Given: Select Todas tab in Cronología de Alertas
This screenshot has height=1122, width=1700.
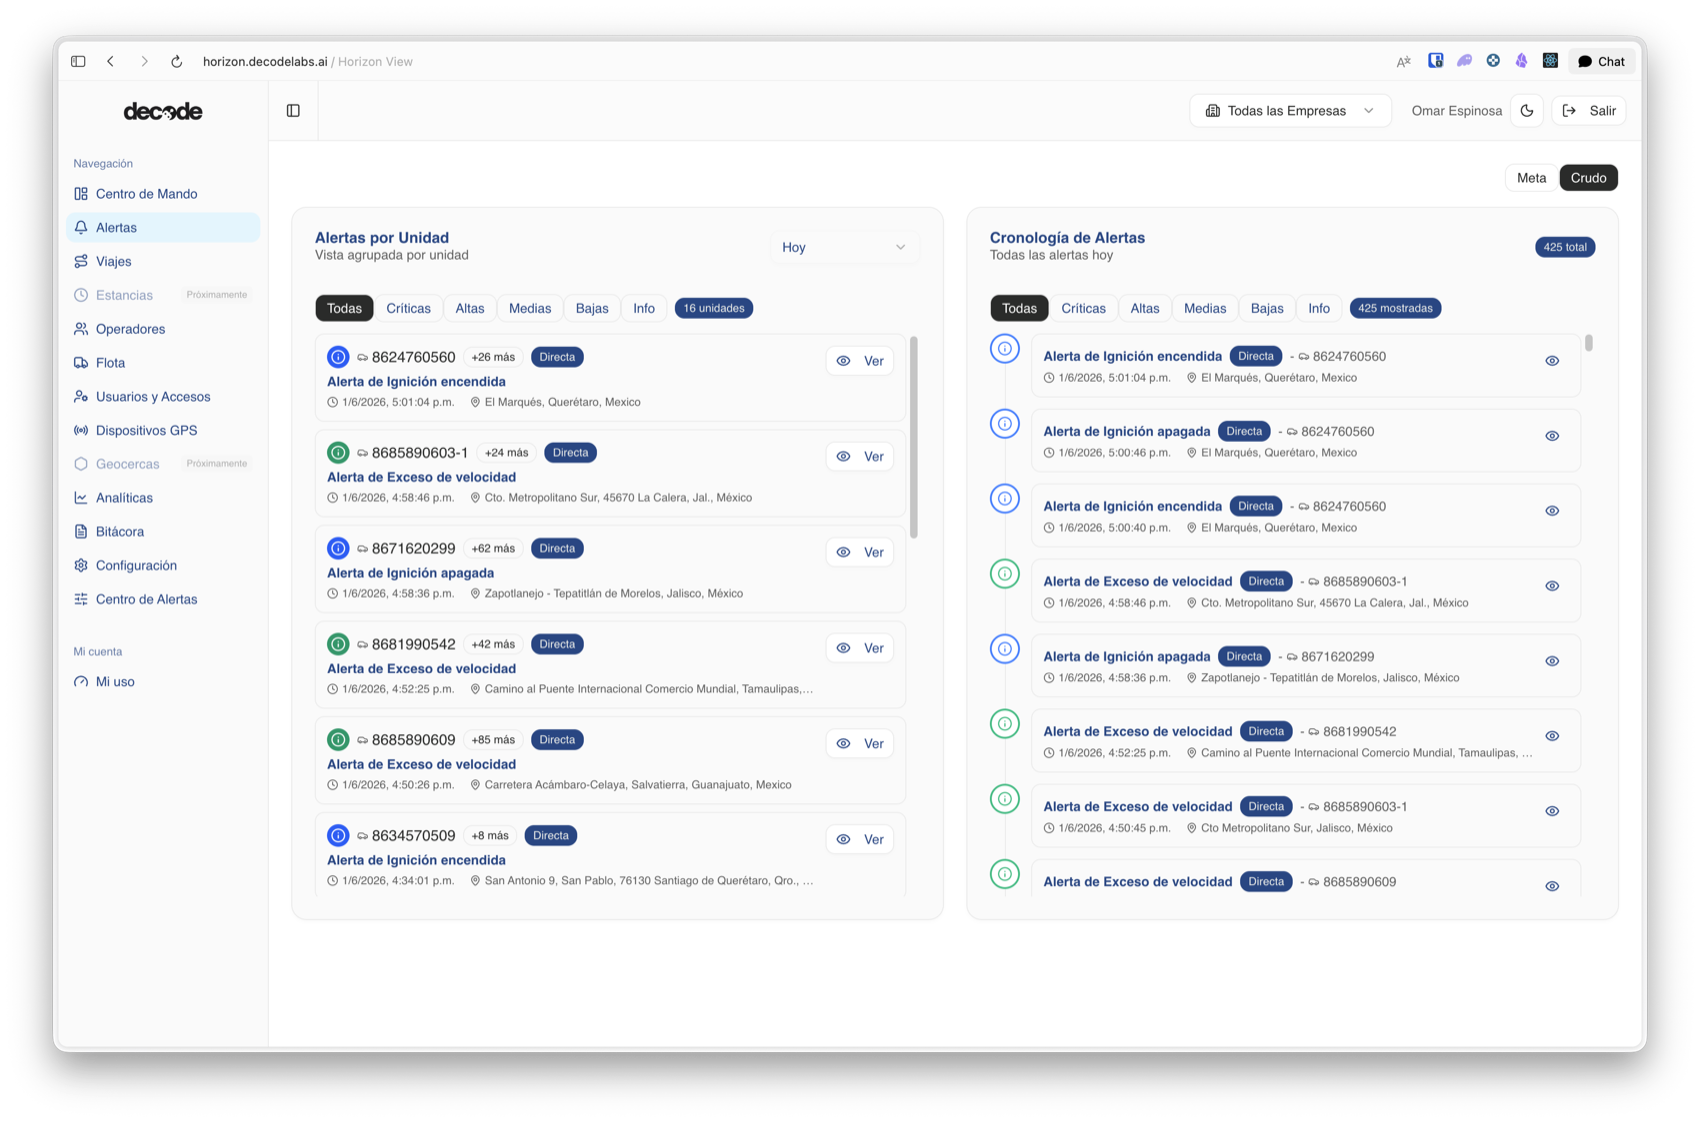Looking at the screenshot, I should (x=1019, y=308).
